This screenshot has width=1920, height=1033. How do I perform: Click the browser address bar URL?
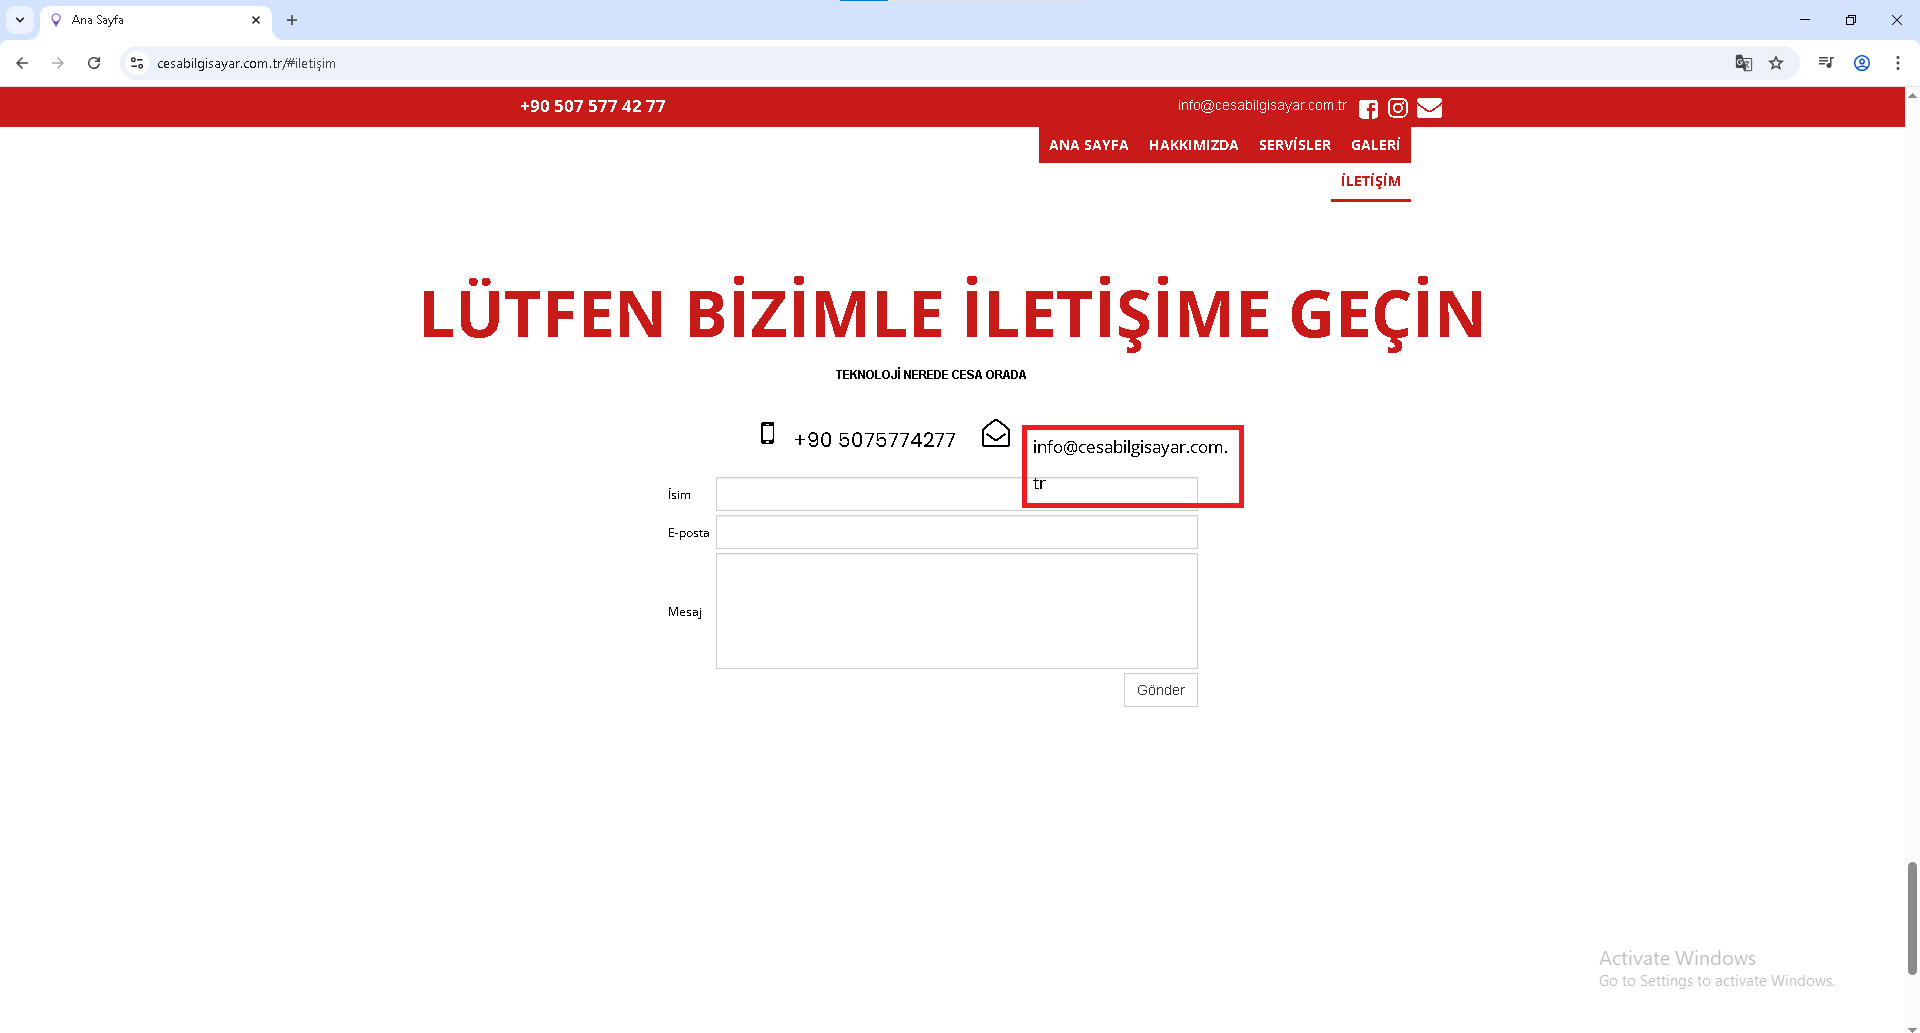tap(246, 63)
